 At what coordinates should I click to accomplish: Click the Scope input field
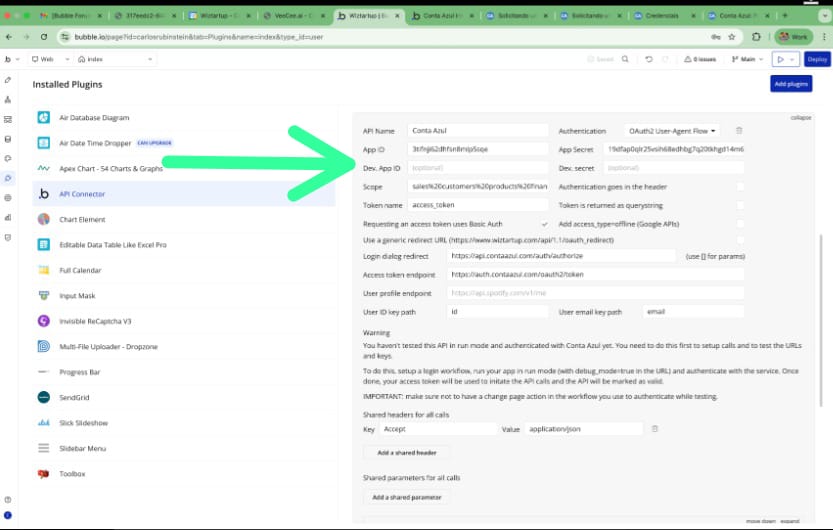click(478, 186)
